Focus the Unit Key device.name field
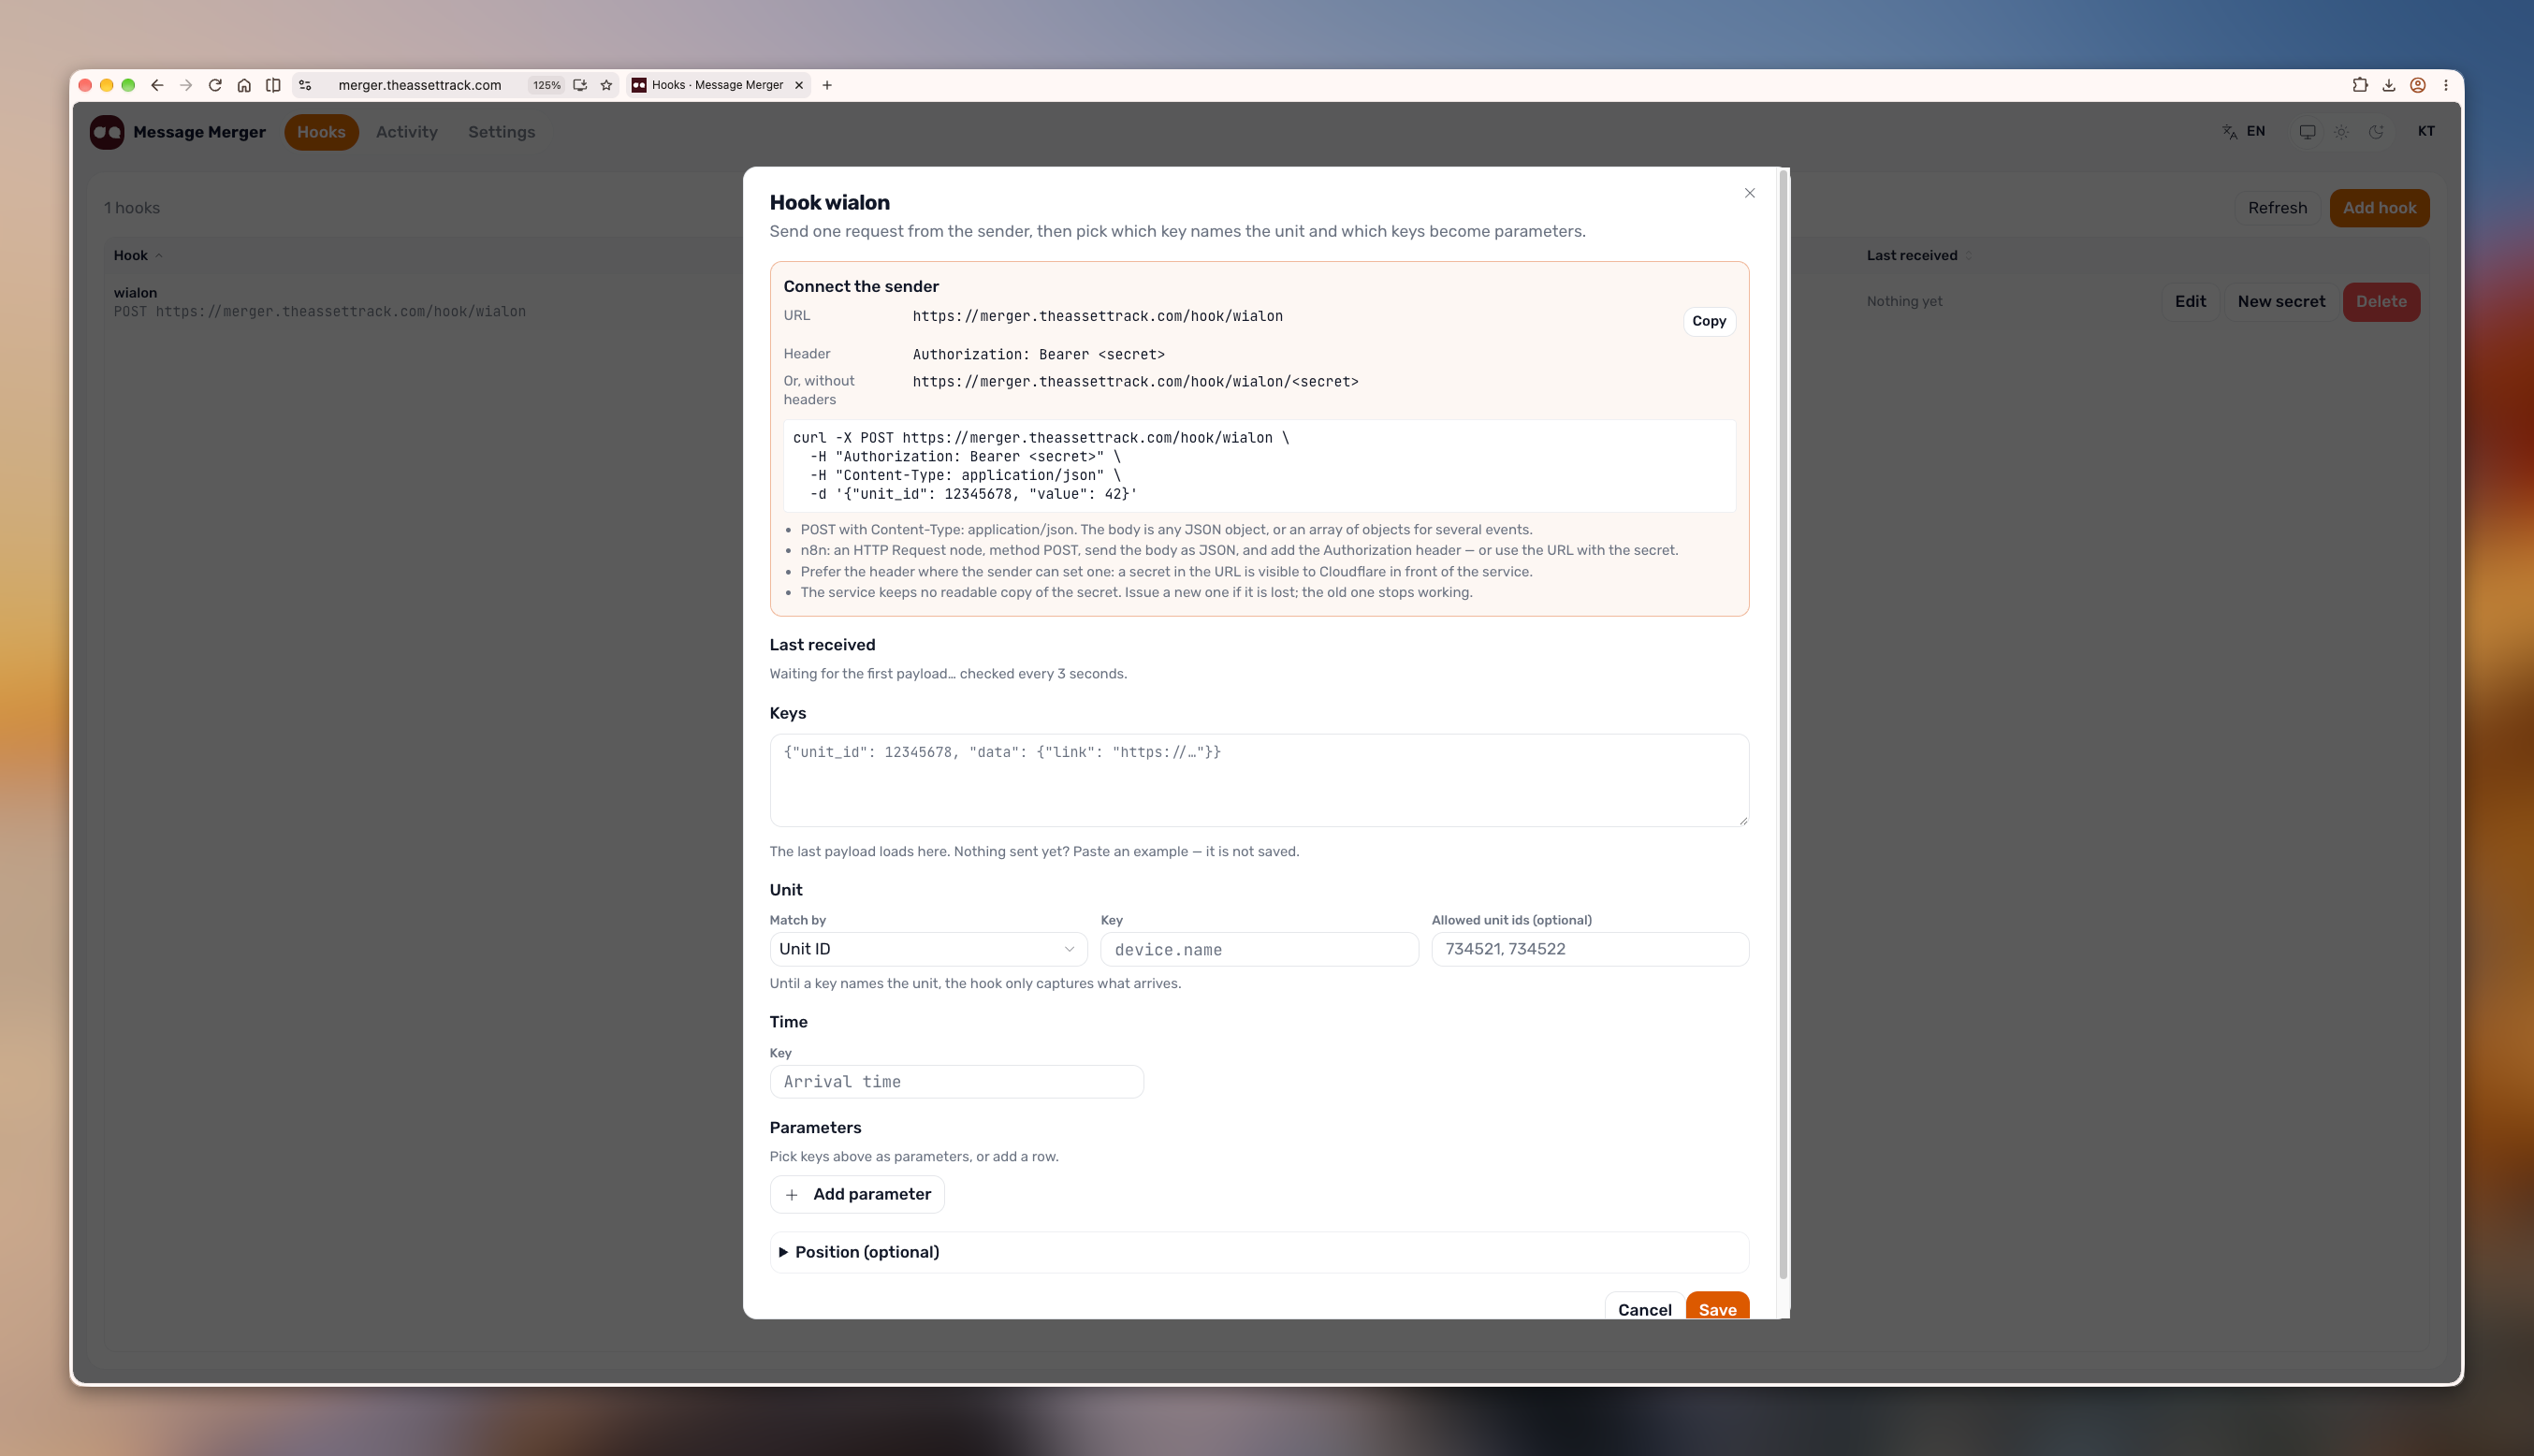The height and width of the screenshot is (1456, 2534). pyautogui.click(x=1259, y=949)
